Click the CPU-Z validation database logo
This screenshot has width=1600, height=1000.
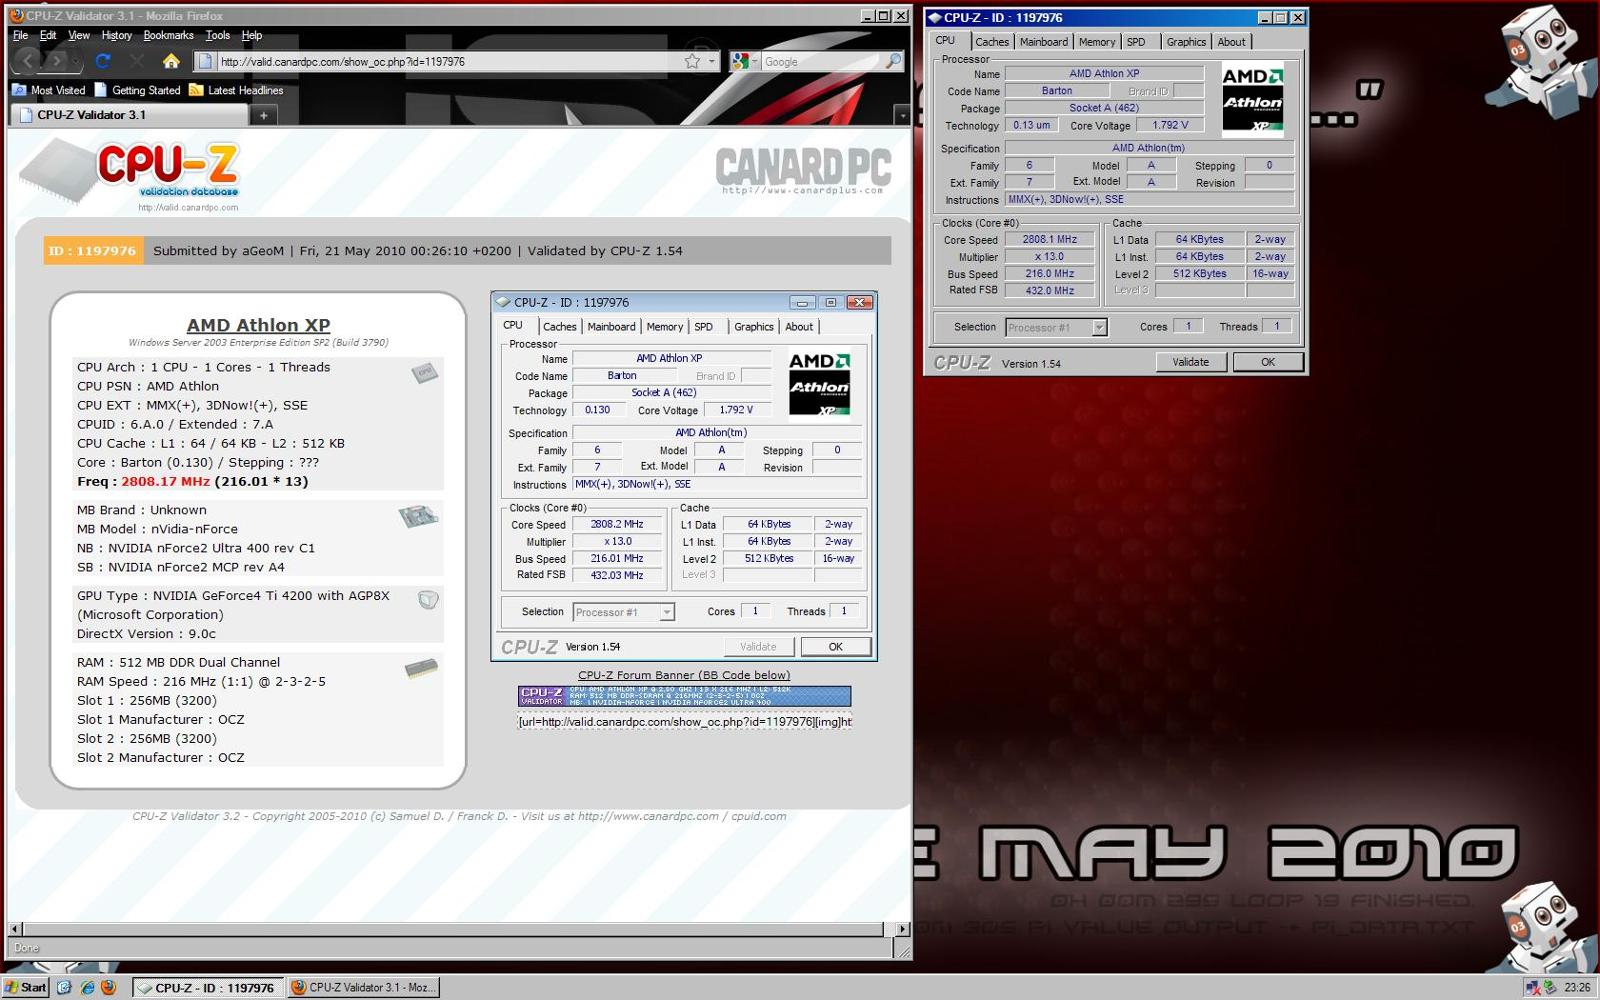point(130,175)
